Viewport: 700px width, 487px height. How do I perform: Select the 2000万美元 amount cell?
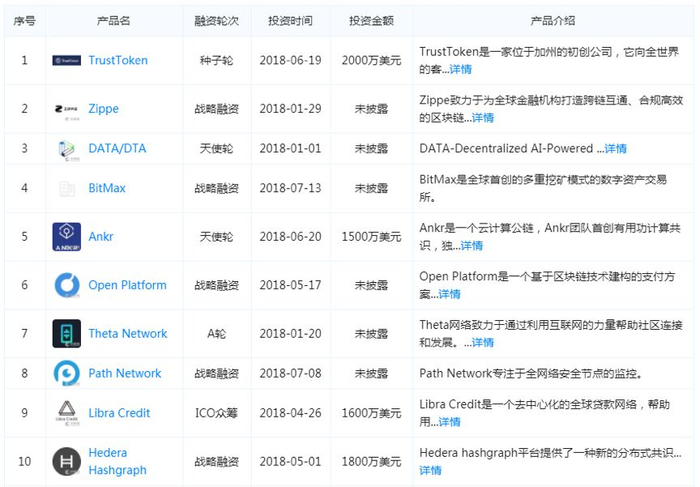click(x=371, y=60)
